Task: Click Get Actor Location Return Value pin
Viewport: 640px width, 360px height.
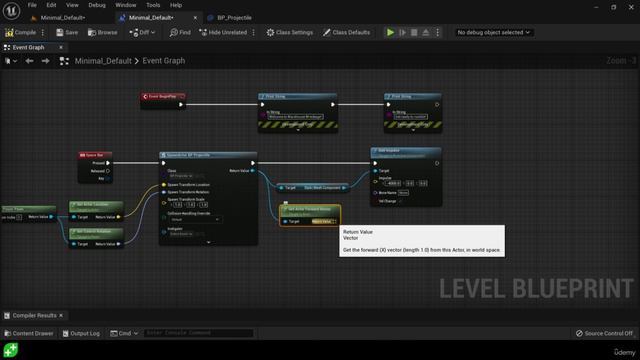Action: point(119,217)
